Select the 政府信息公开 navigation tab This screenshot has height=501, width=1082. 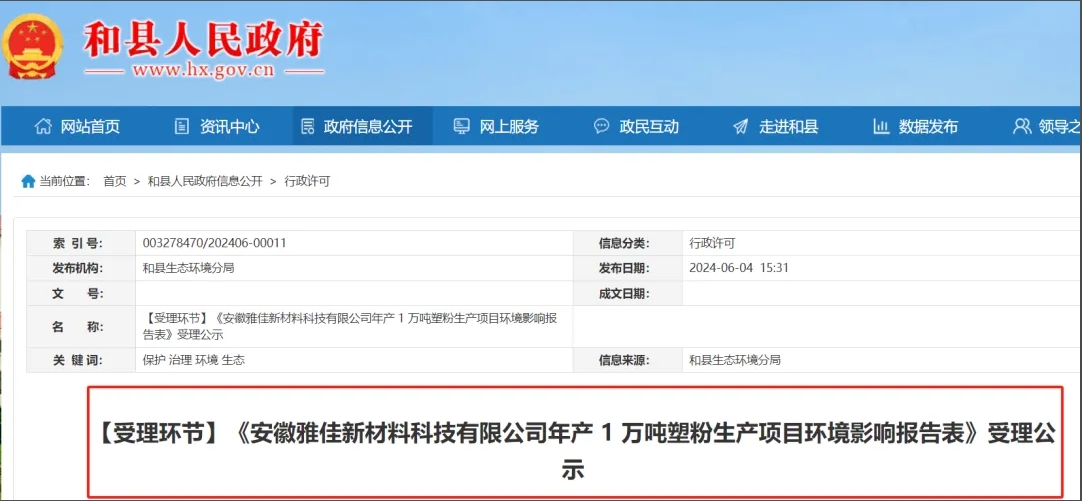[x=367, y=127]
